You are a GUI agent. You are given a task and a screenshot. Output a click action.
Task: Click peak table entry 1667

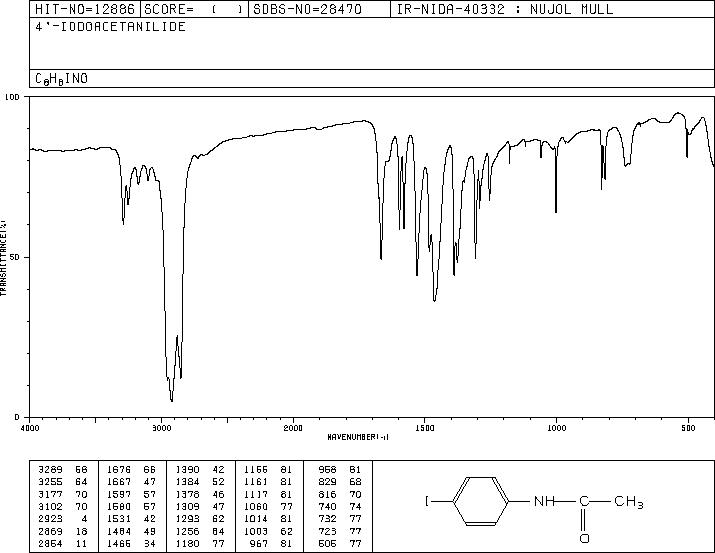tap(131, 482)
